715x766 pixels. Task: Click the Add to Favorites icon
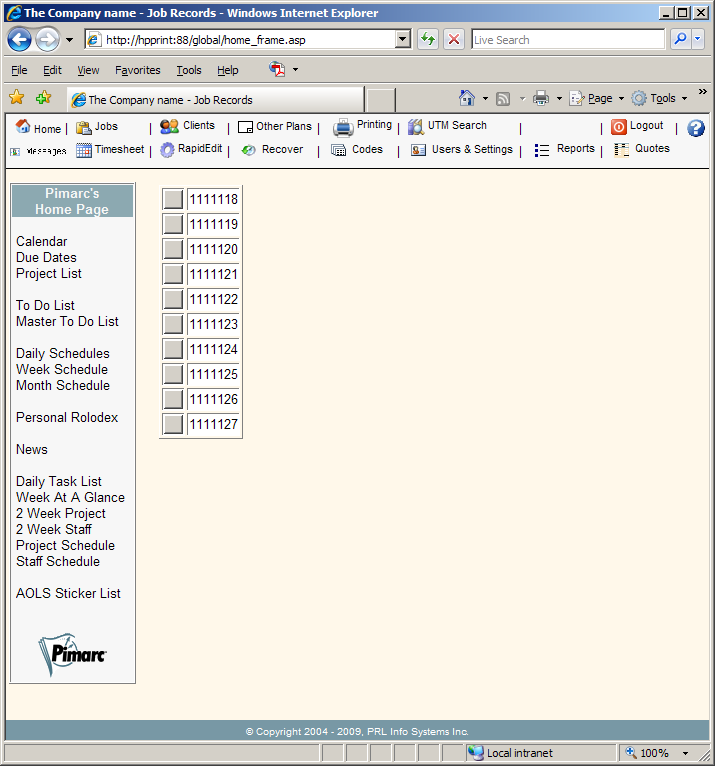pyautogui.click(x=43, y=97)
